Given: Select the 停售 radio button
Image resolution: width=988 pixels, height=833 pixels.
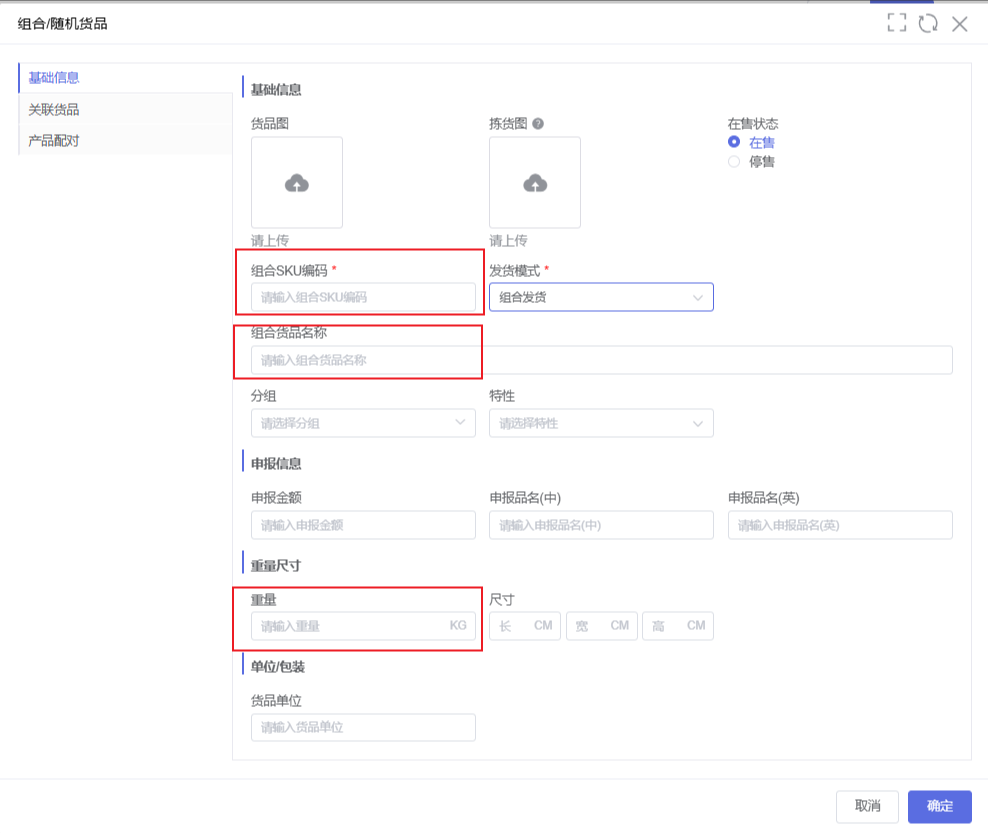Looking at the screenshot, I should [733, 161].
